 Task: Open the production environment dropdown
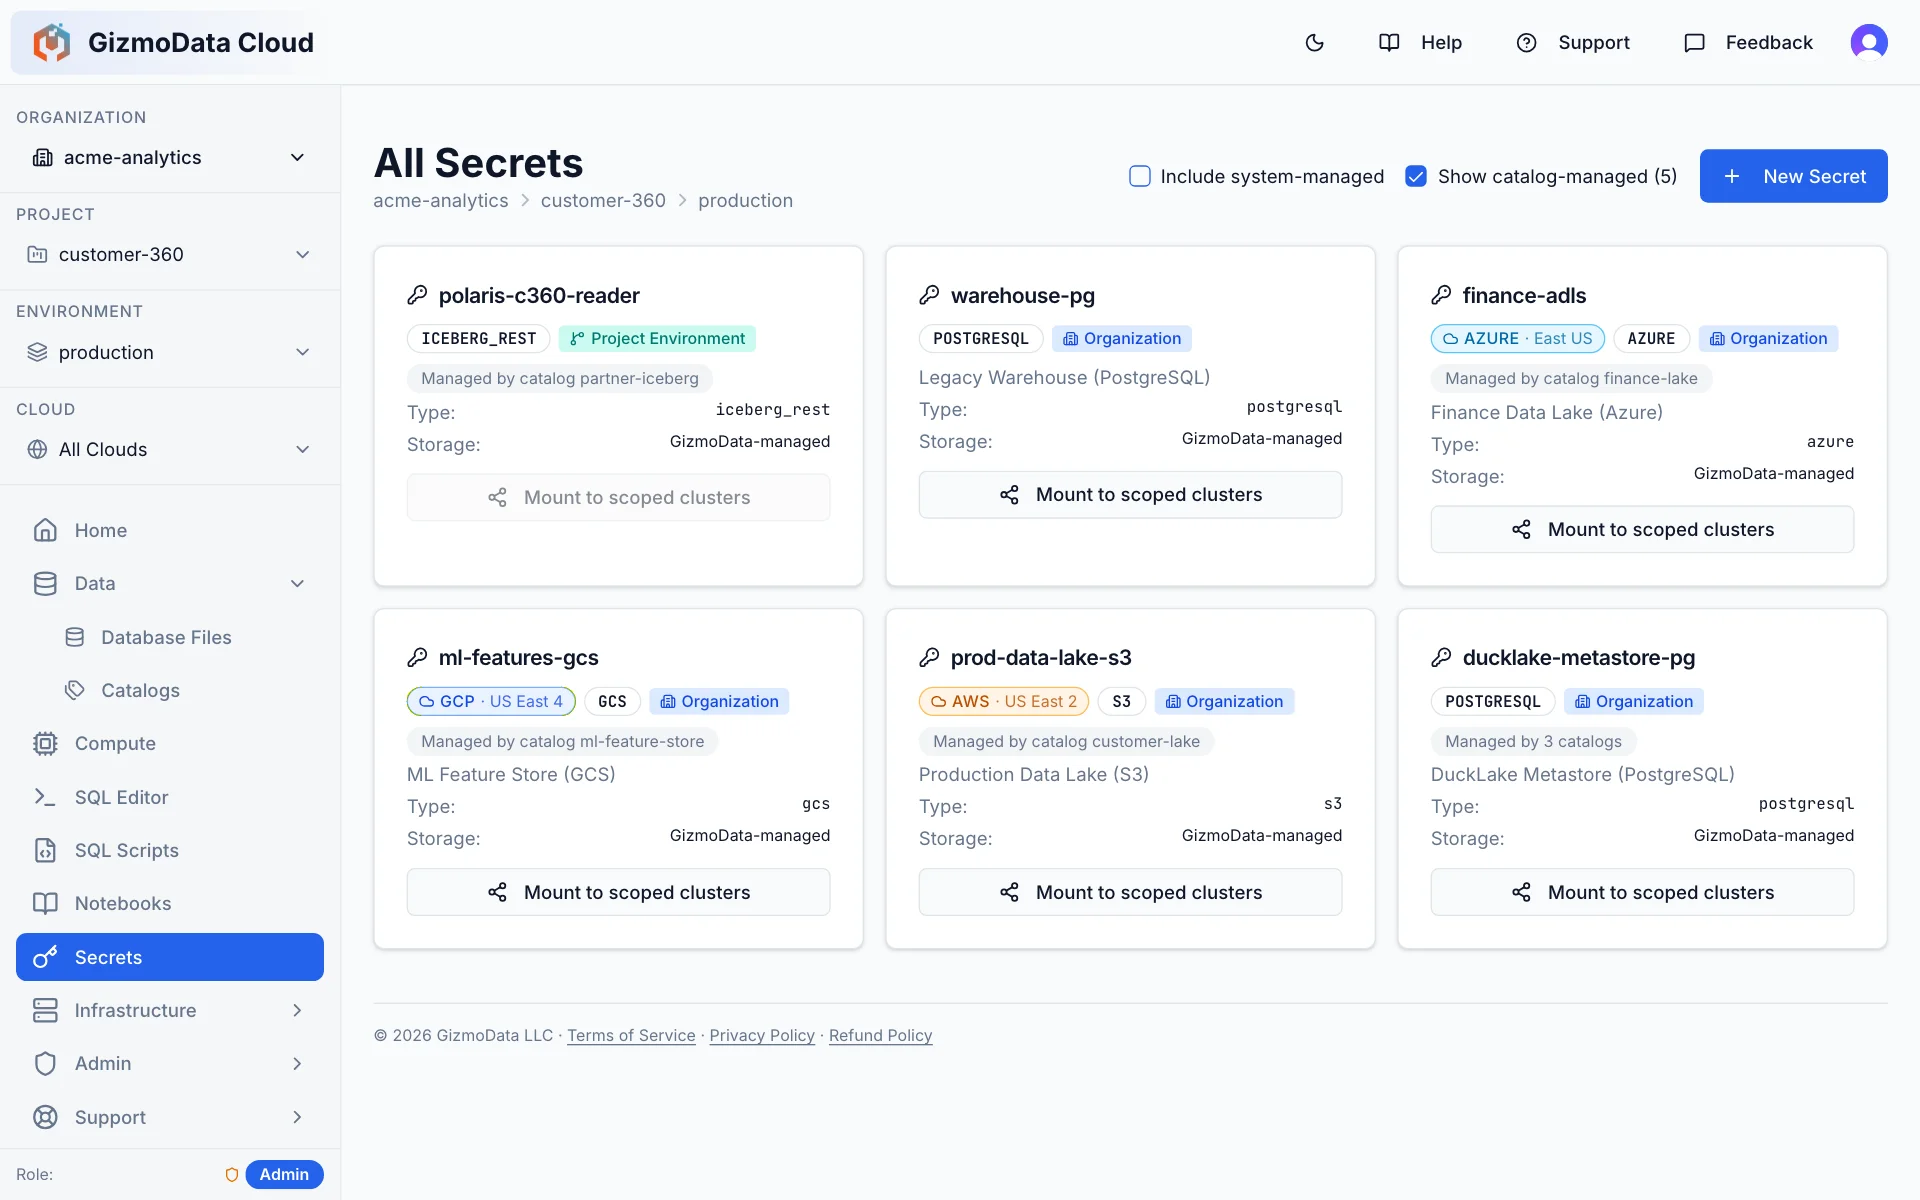click(170, 352)
